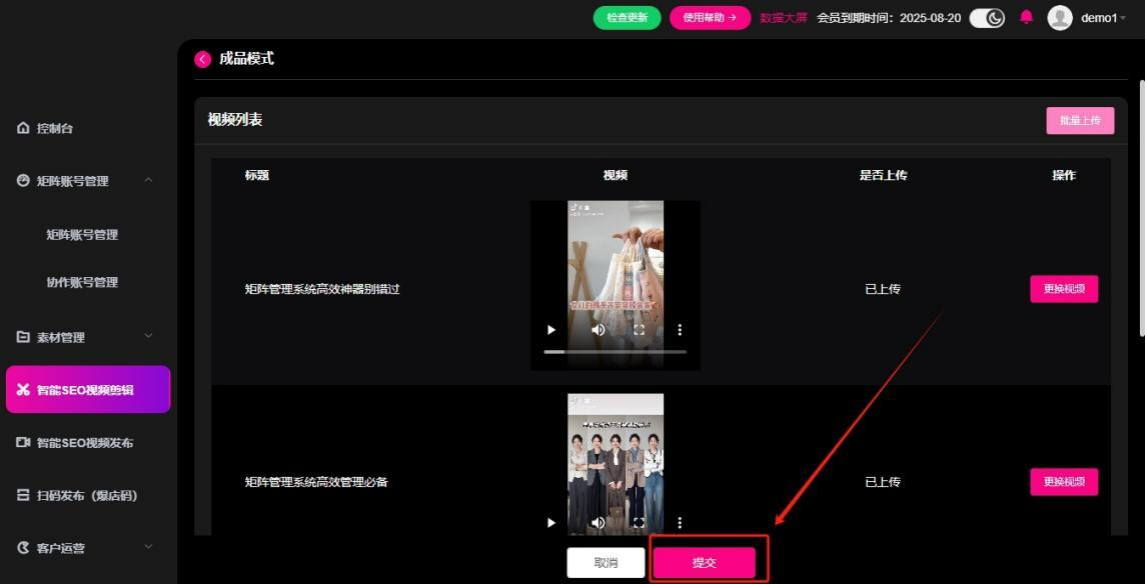Viewport: 1145px width, 584px height.
Task: Click the pink back arrow beside 成品模式
Action: tap(203, 59)
